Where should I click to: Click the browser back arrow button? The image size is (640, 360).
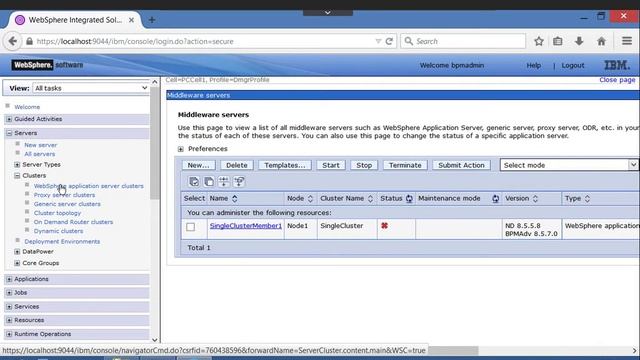point(13,41)
